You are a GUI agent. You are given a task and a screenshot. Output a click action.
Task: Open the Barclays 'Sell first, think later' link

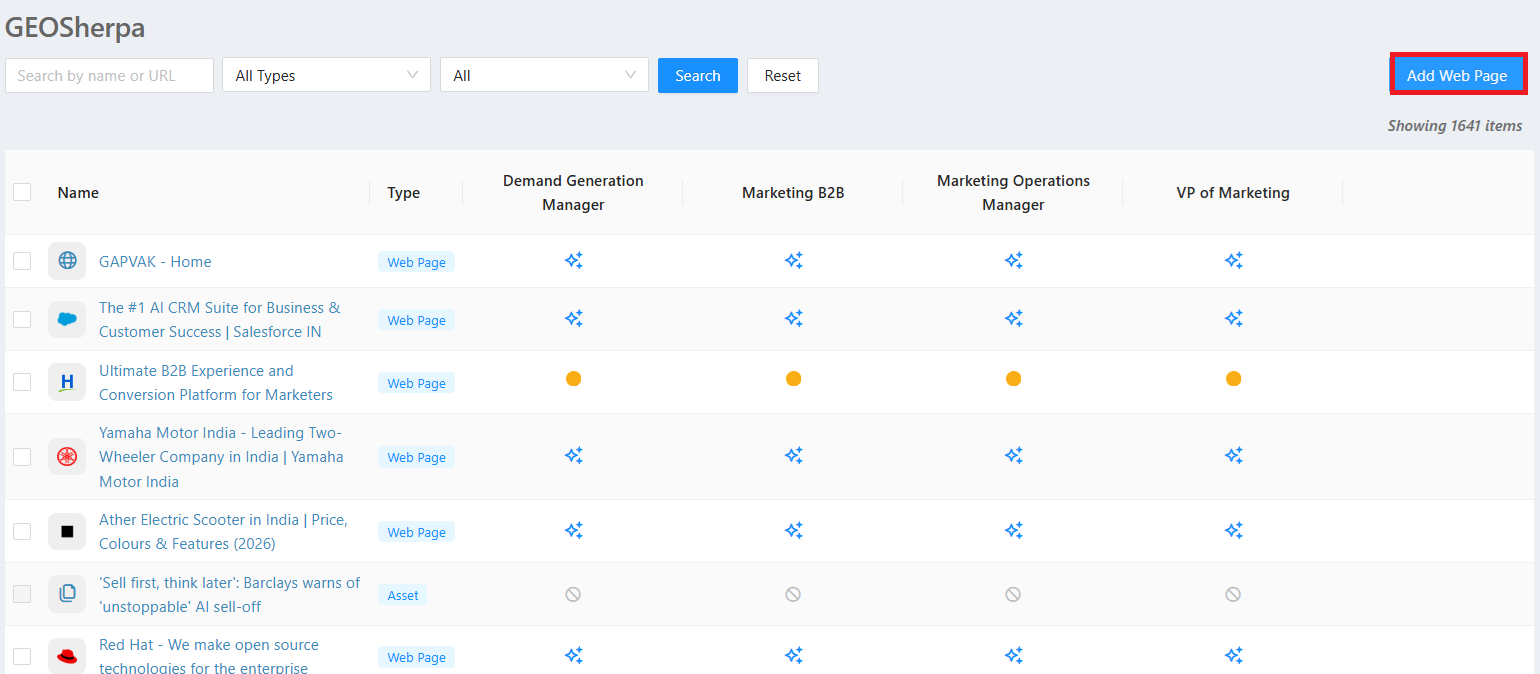pyautogui.click(x=229, y=594)
